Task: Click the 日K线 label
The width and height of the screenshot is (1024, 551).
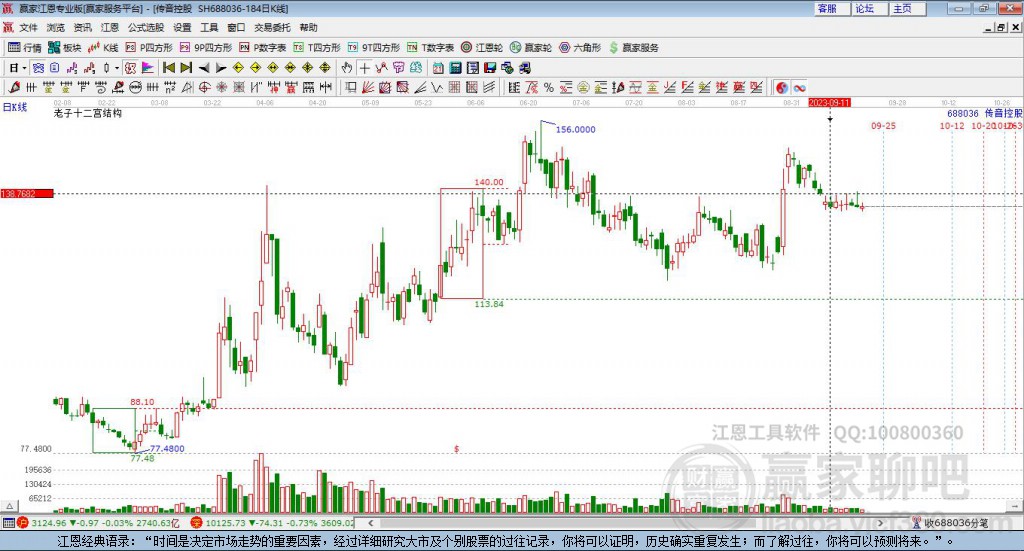Action: pos(15,107)
